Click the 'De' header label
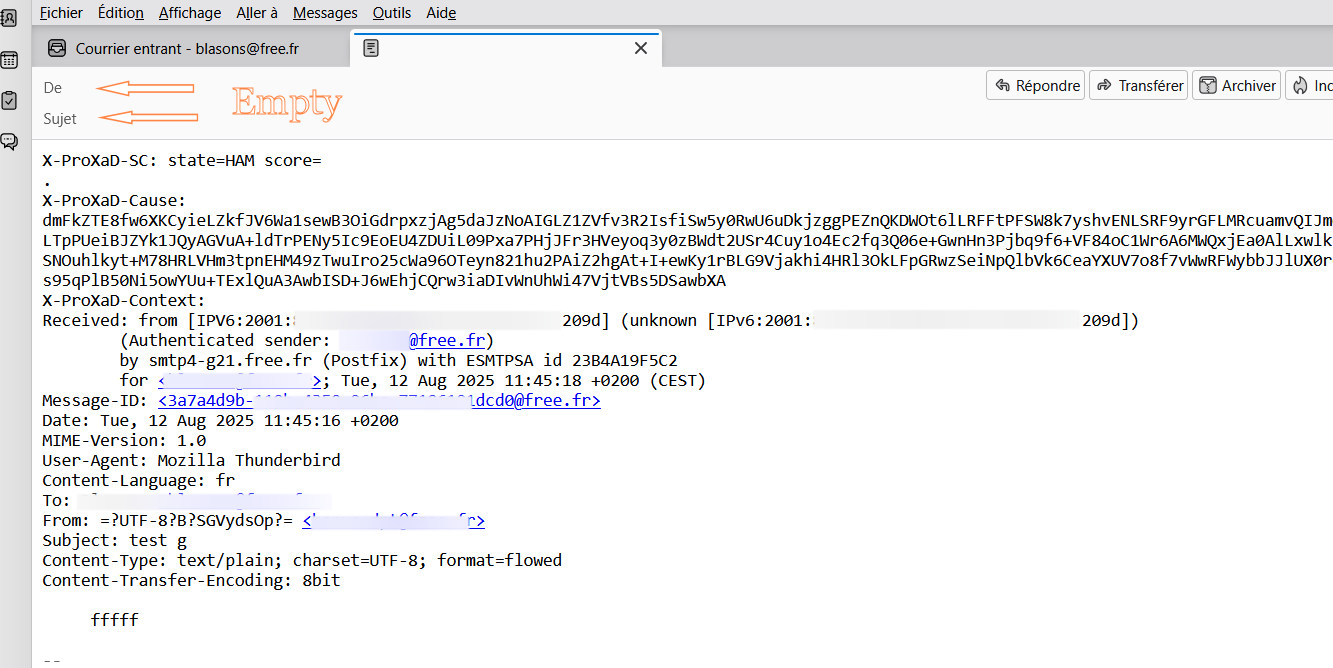 (53, 88)
